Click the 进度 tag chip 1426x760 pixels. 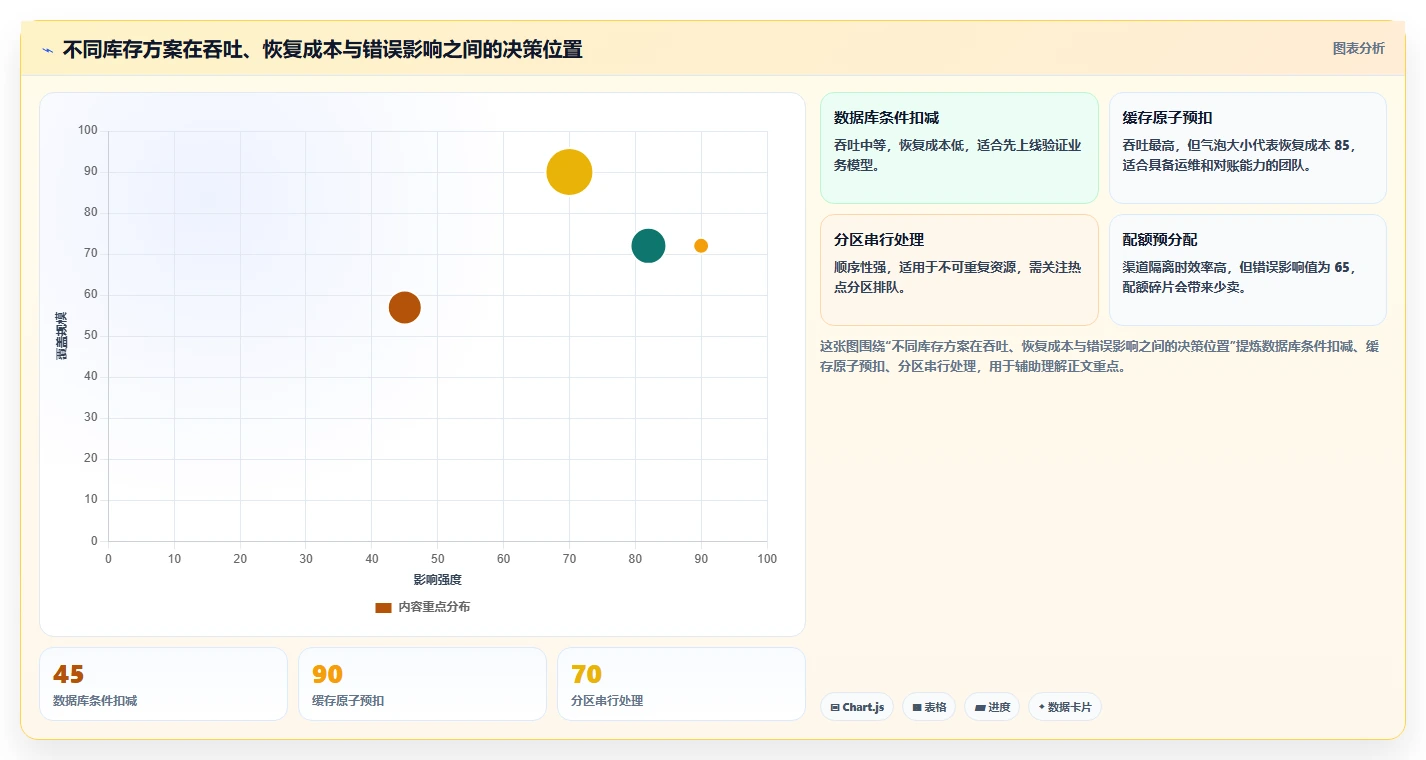[x=992, y=707]
